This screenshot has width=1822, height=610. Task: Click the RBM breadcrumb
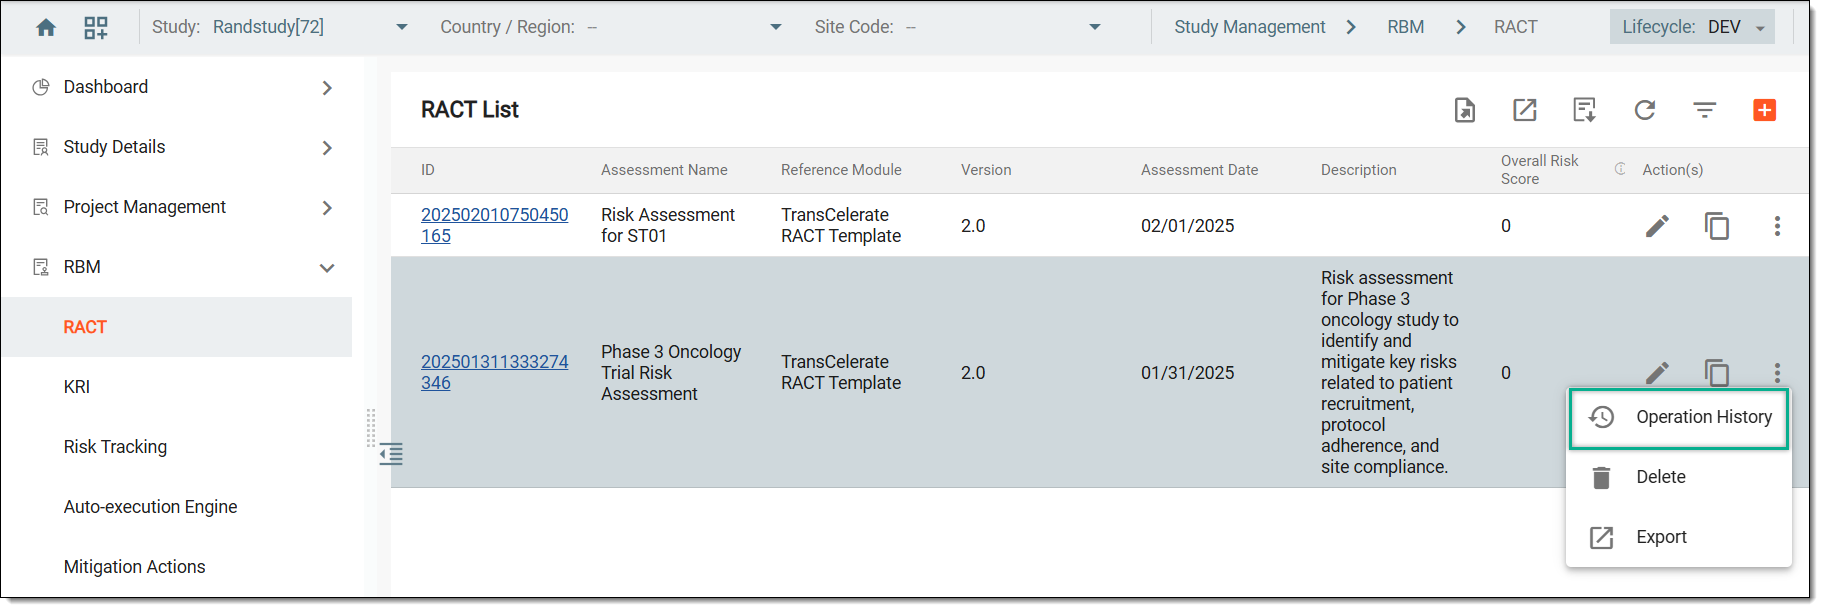click(x=1405, y=27)
